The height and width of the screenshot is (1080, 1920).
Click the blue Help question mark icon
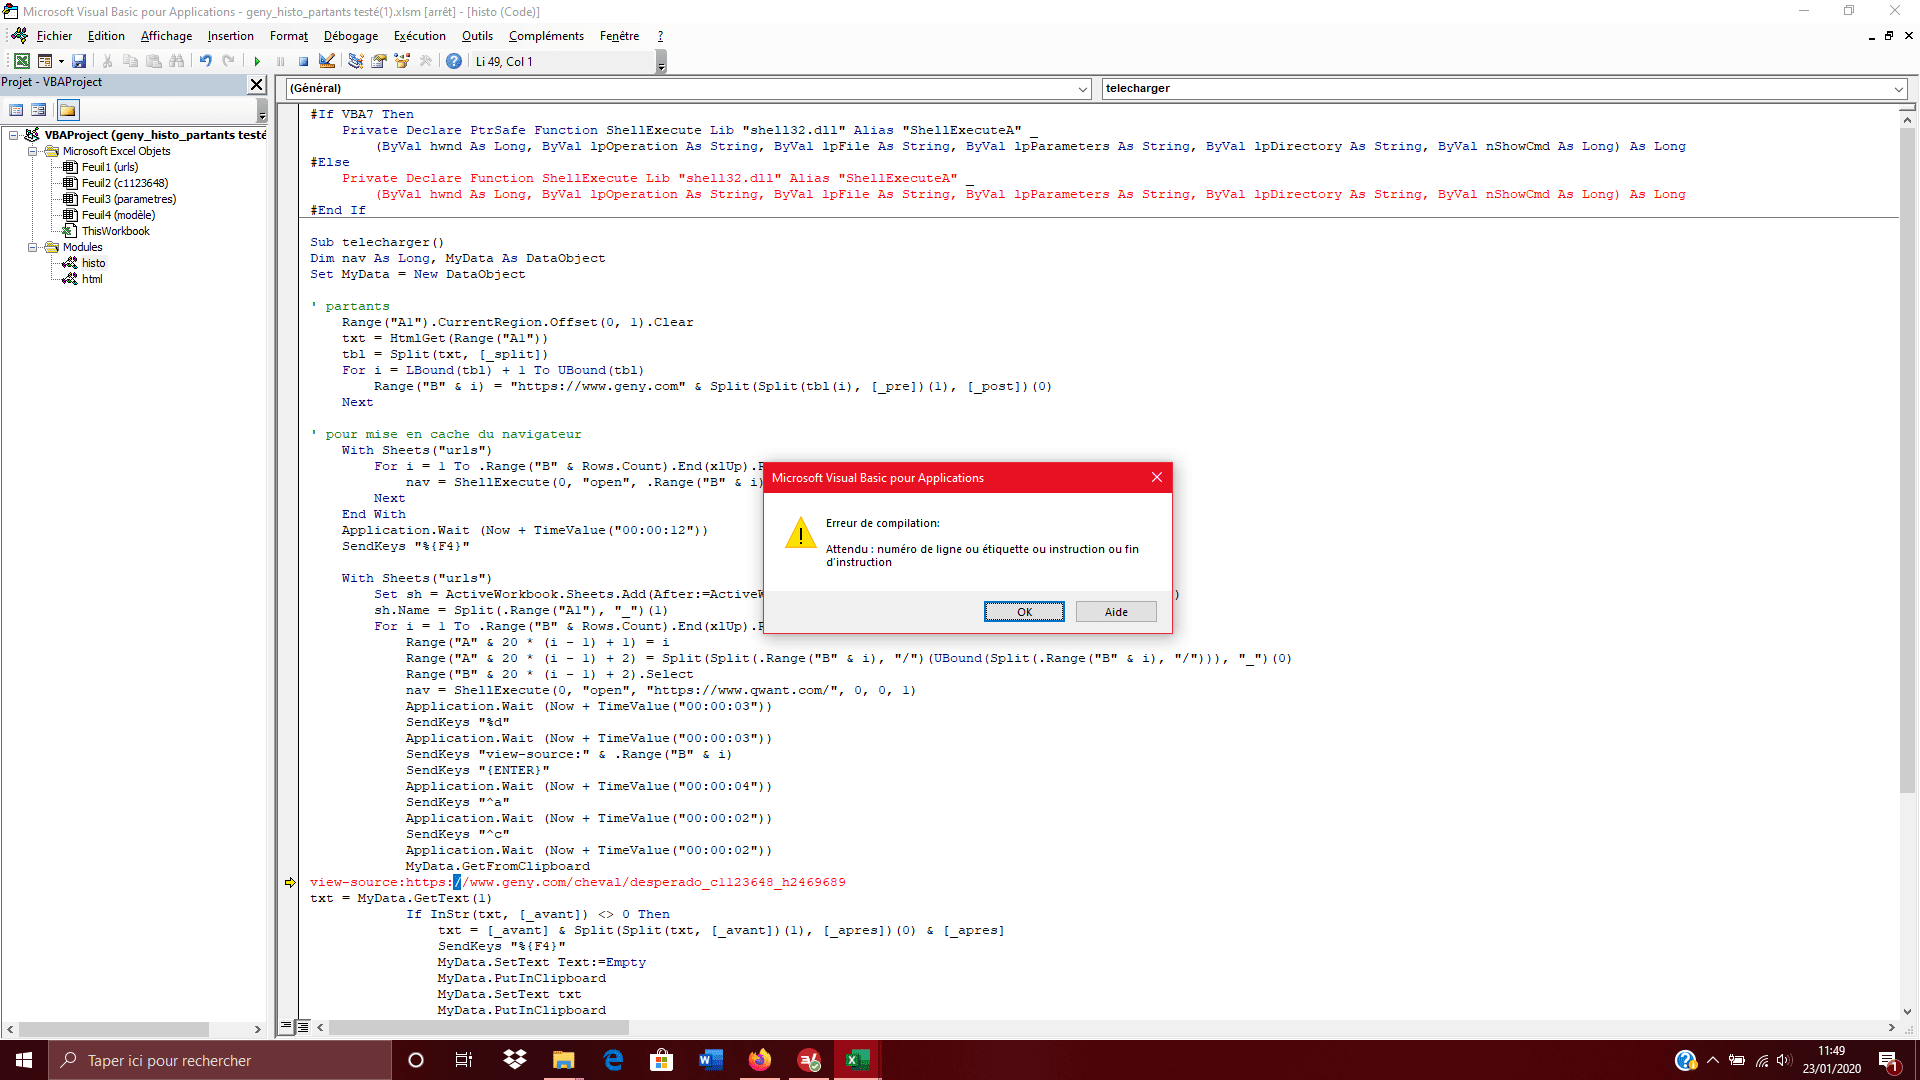tap(454, 61)
